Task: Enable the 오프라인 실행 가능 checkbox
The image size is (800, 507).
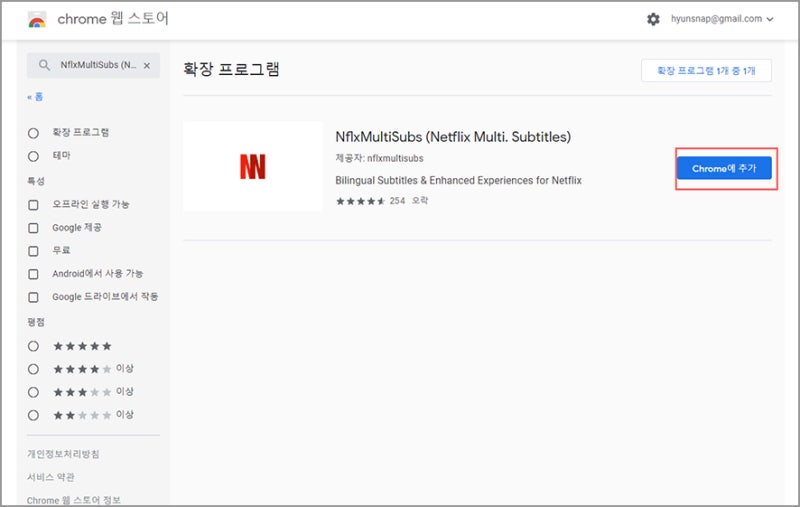Action: pyautogui.click(x=33, y=205)
